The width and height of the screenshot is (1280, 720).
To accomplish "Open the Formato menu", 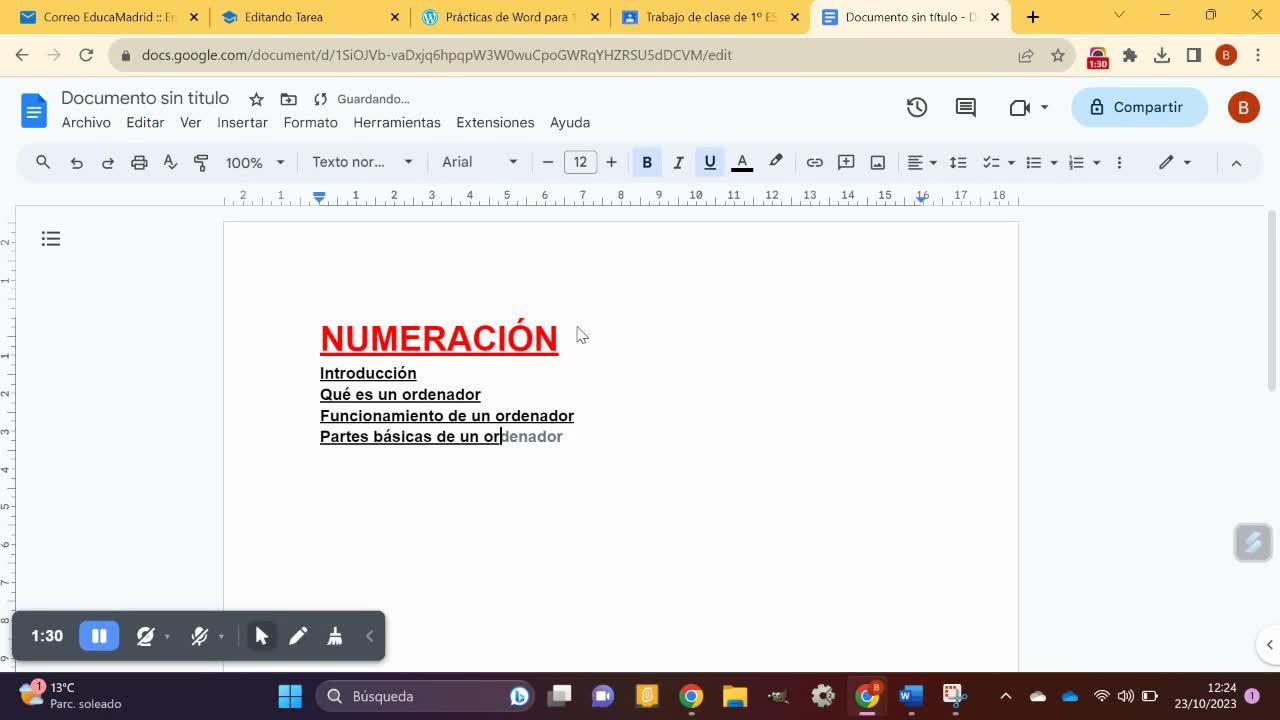I will point(310,122).
